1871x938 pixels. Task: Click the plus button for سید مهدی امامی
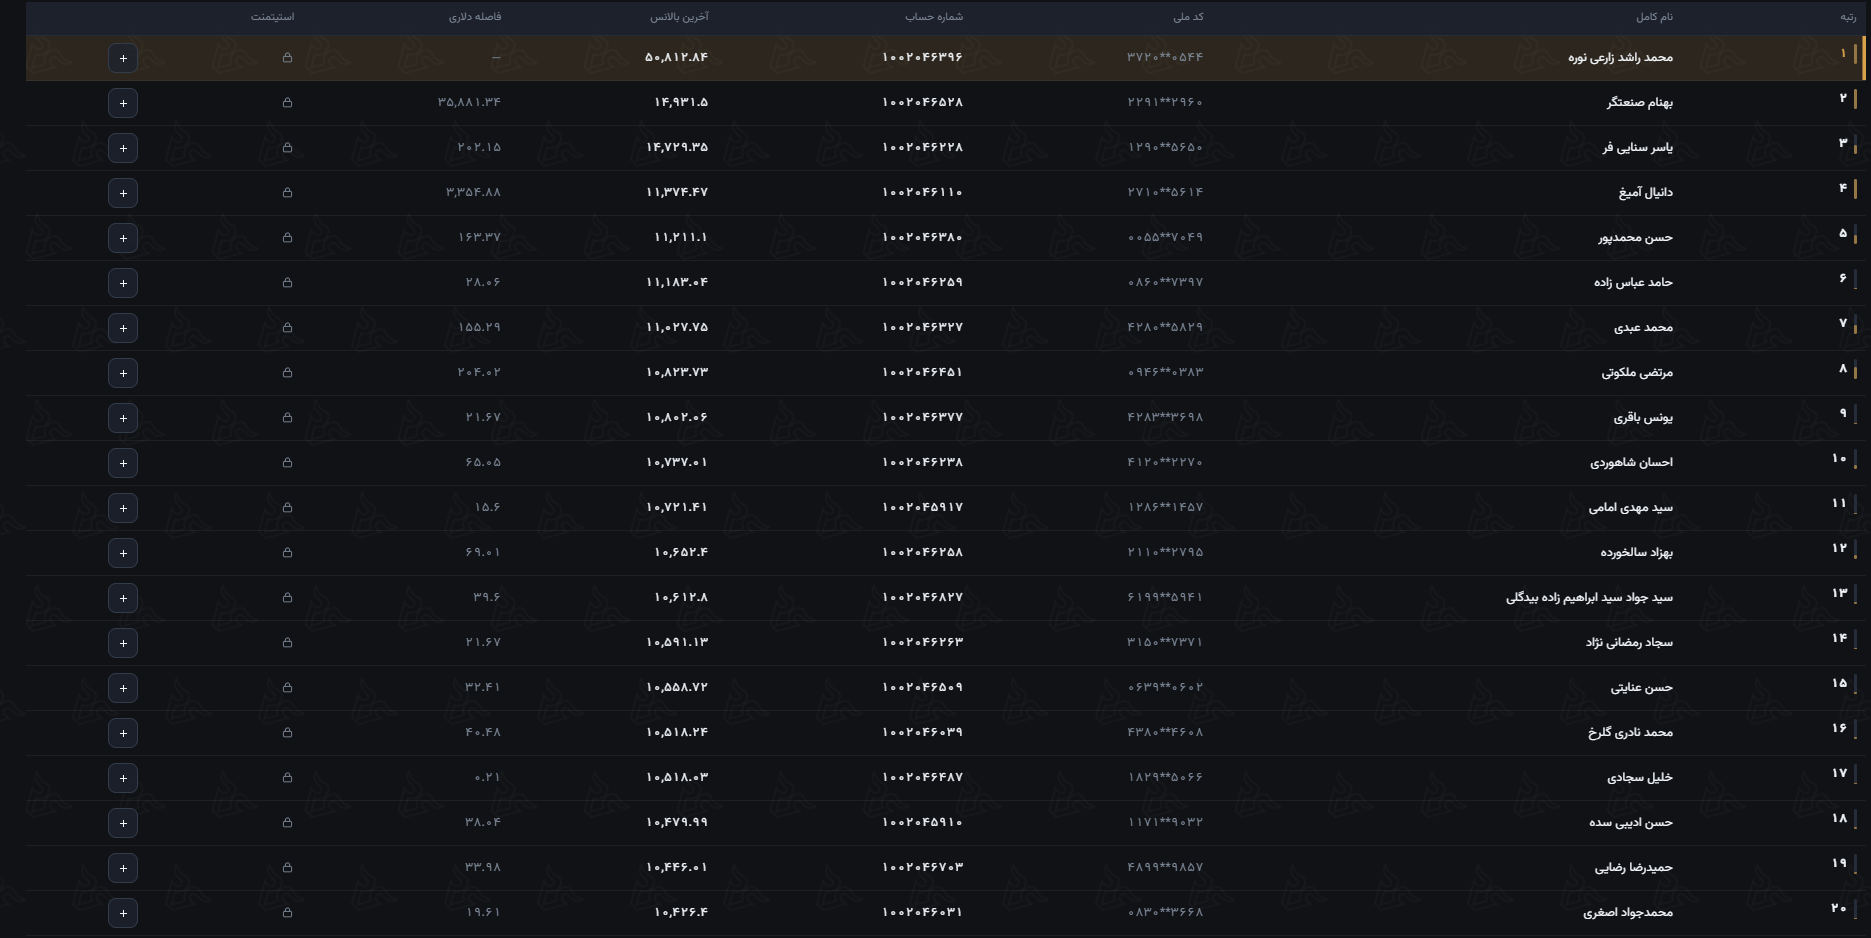click(x=123, y=508)
